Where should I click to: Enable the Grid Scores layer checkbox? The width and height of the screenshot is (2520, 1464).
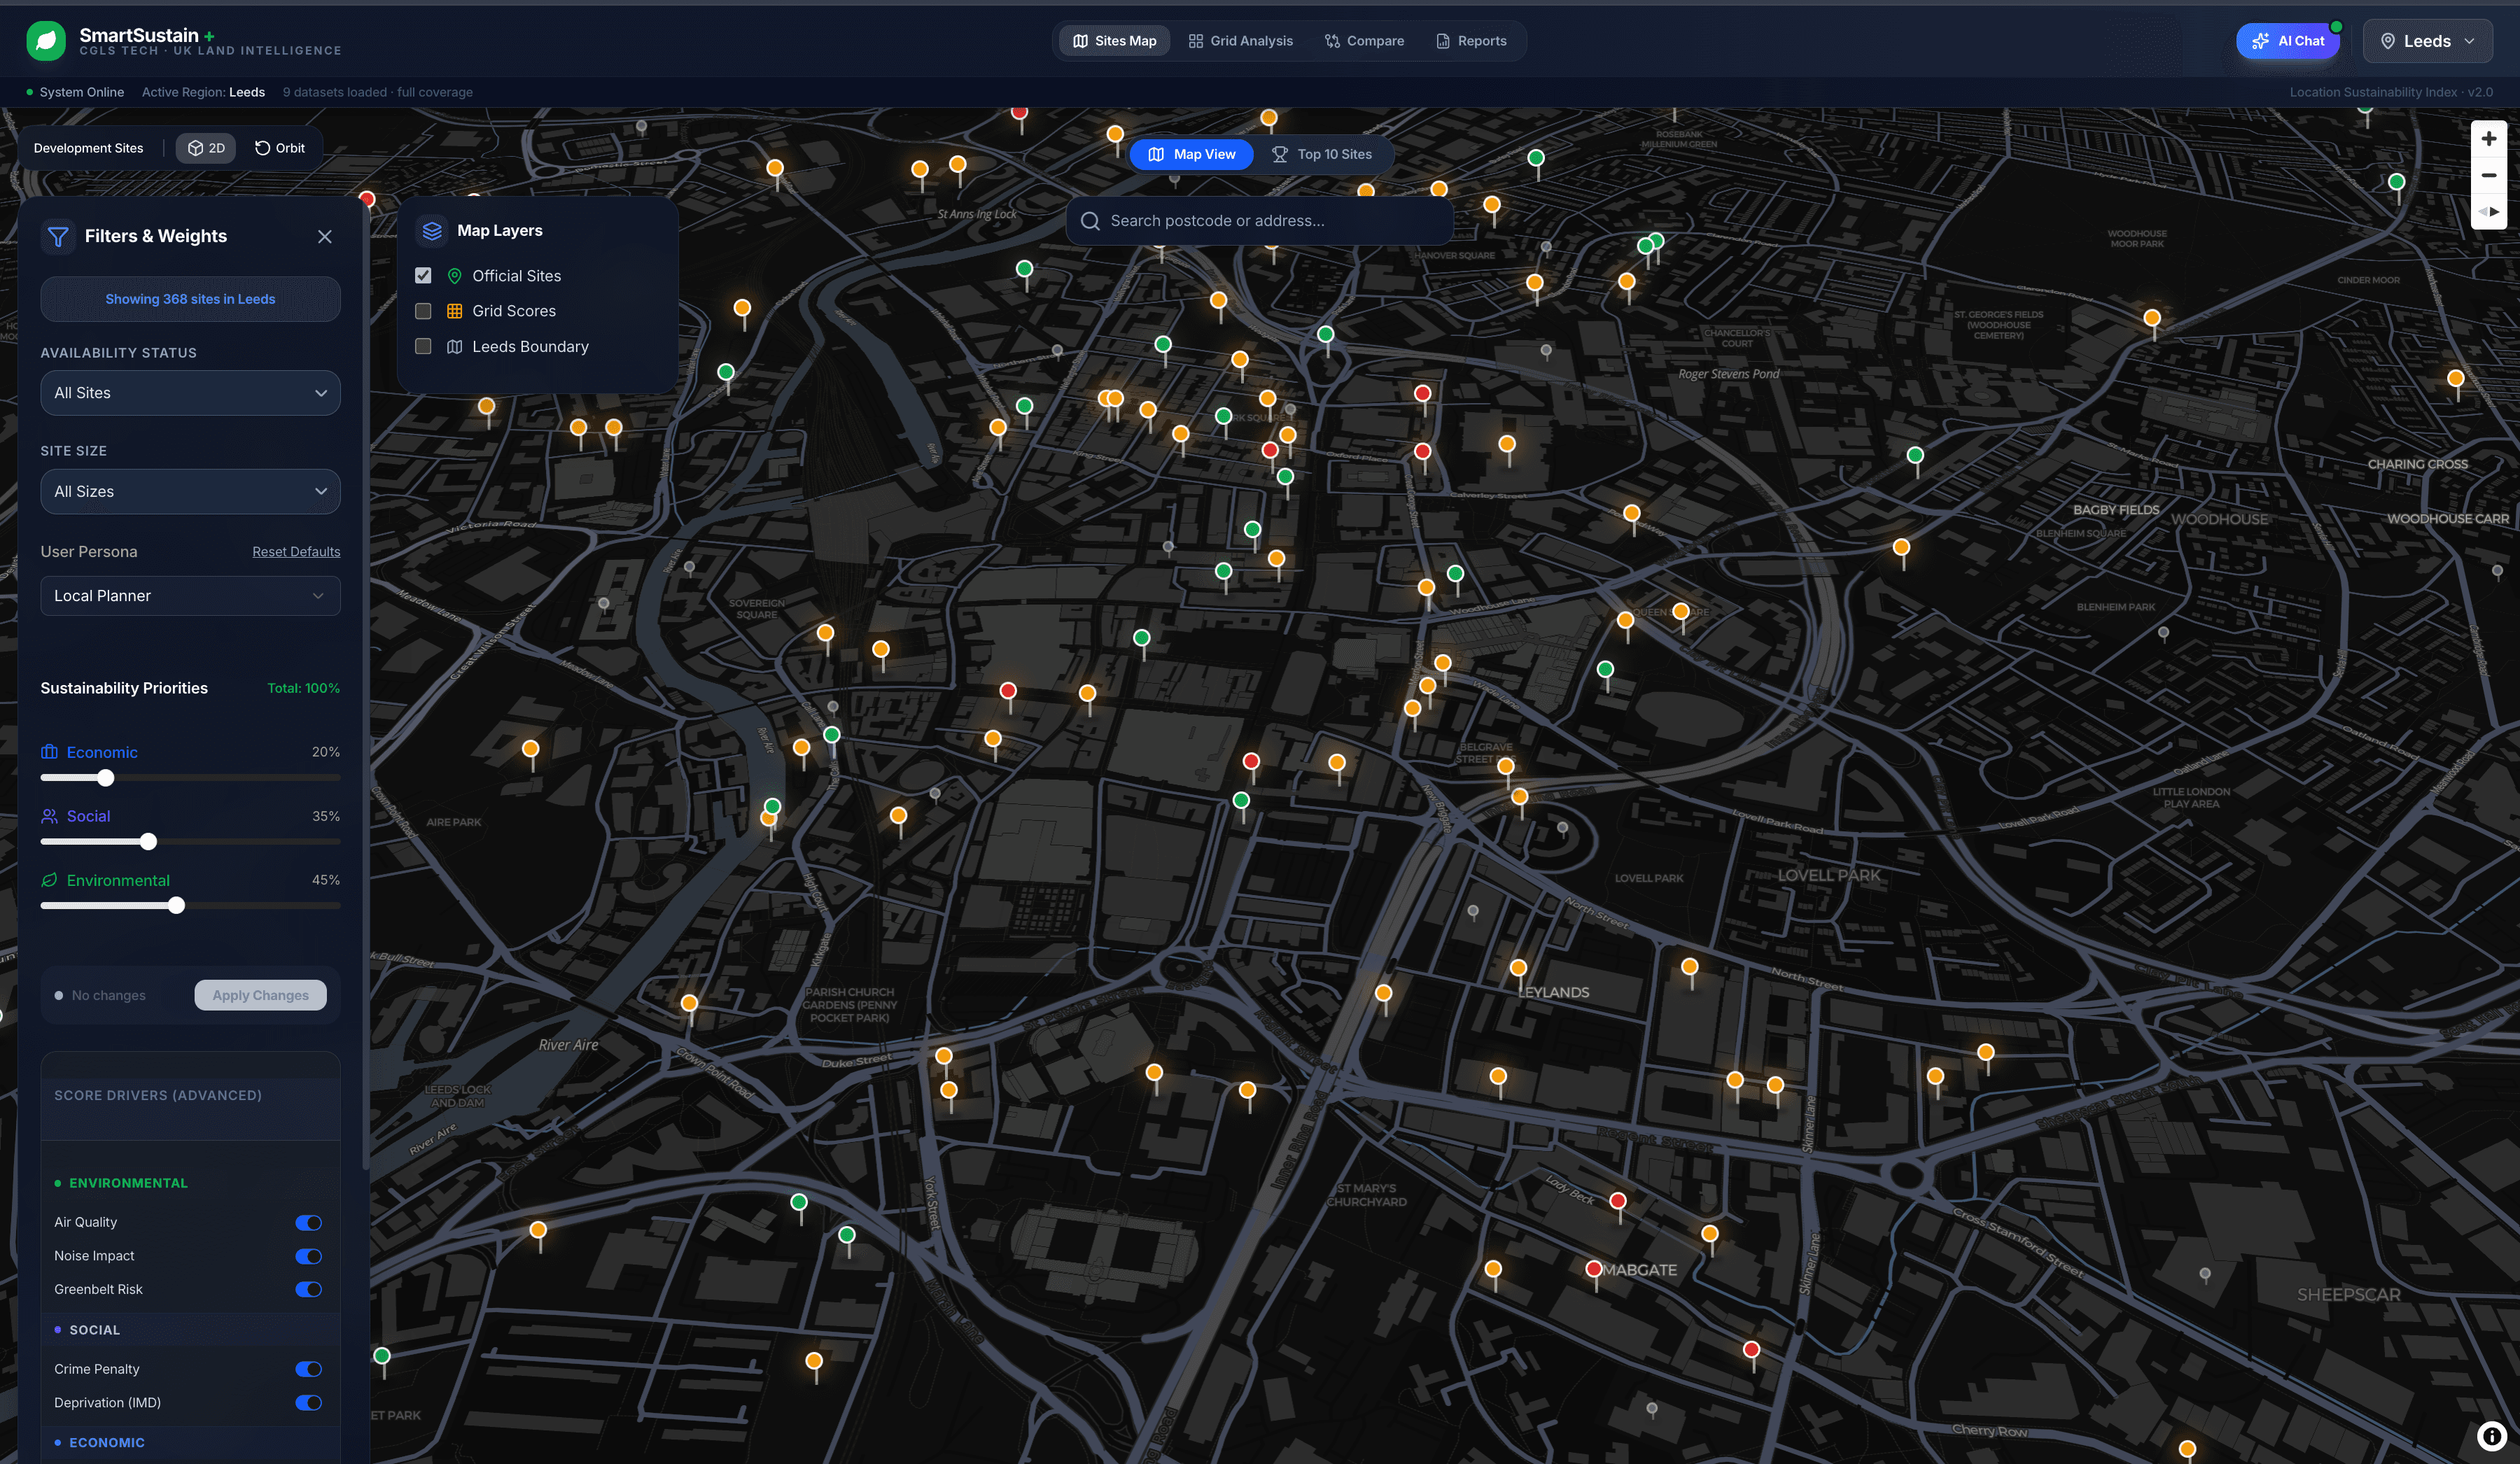pyautogui.click(x=423, y=311)
